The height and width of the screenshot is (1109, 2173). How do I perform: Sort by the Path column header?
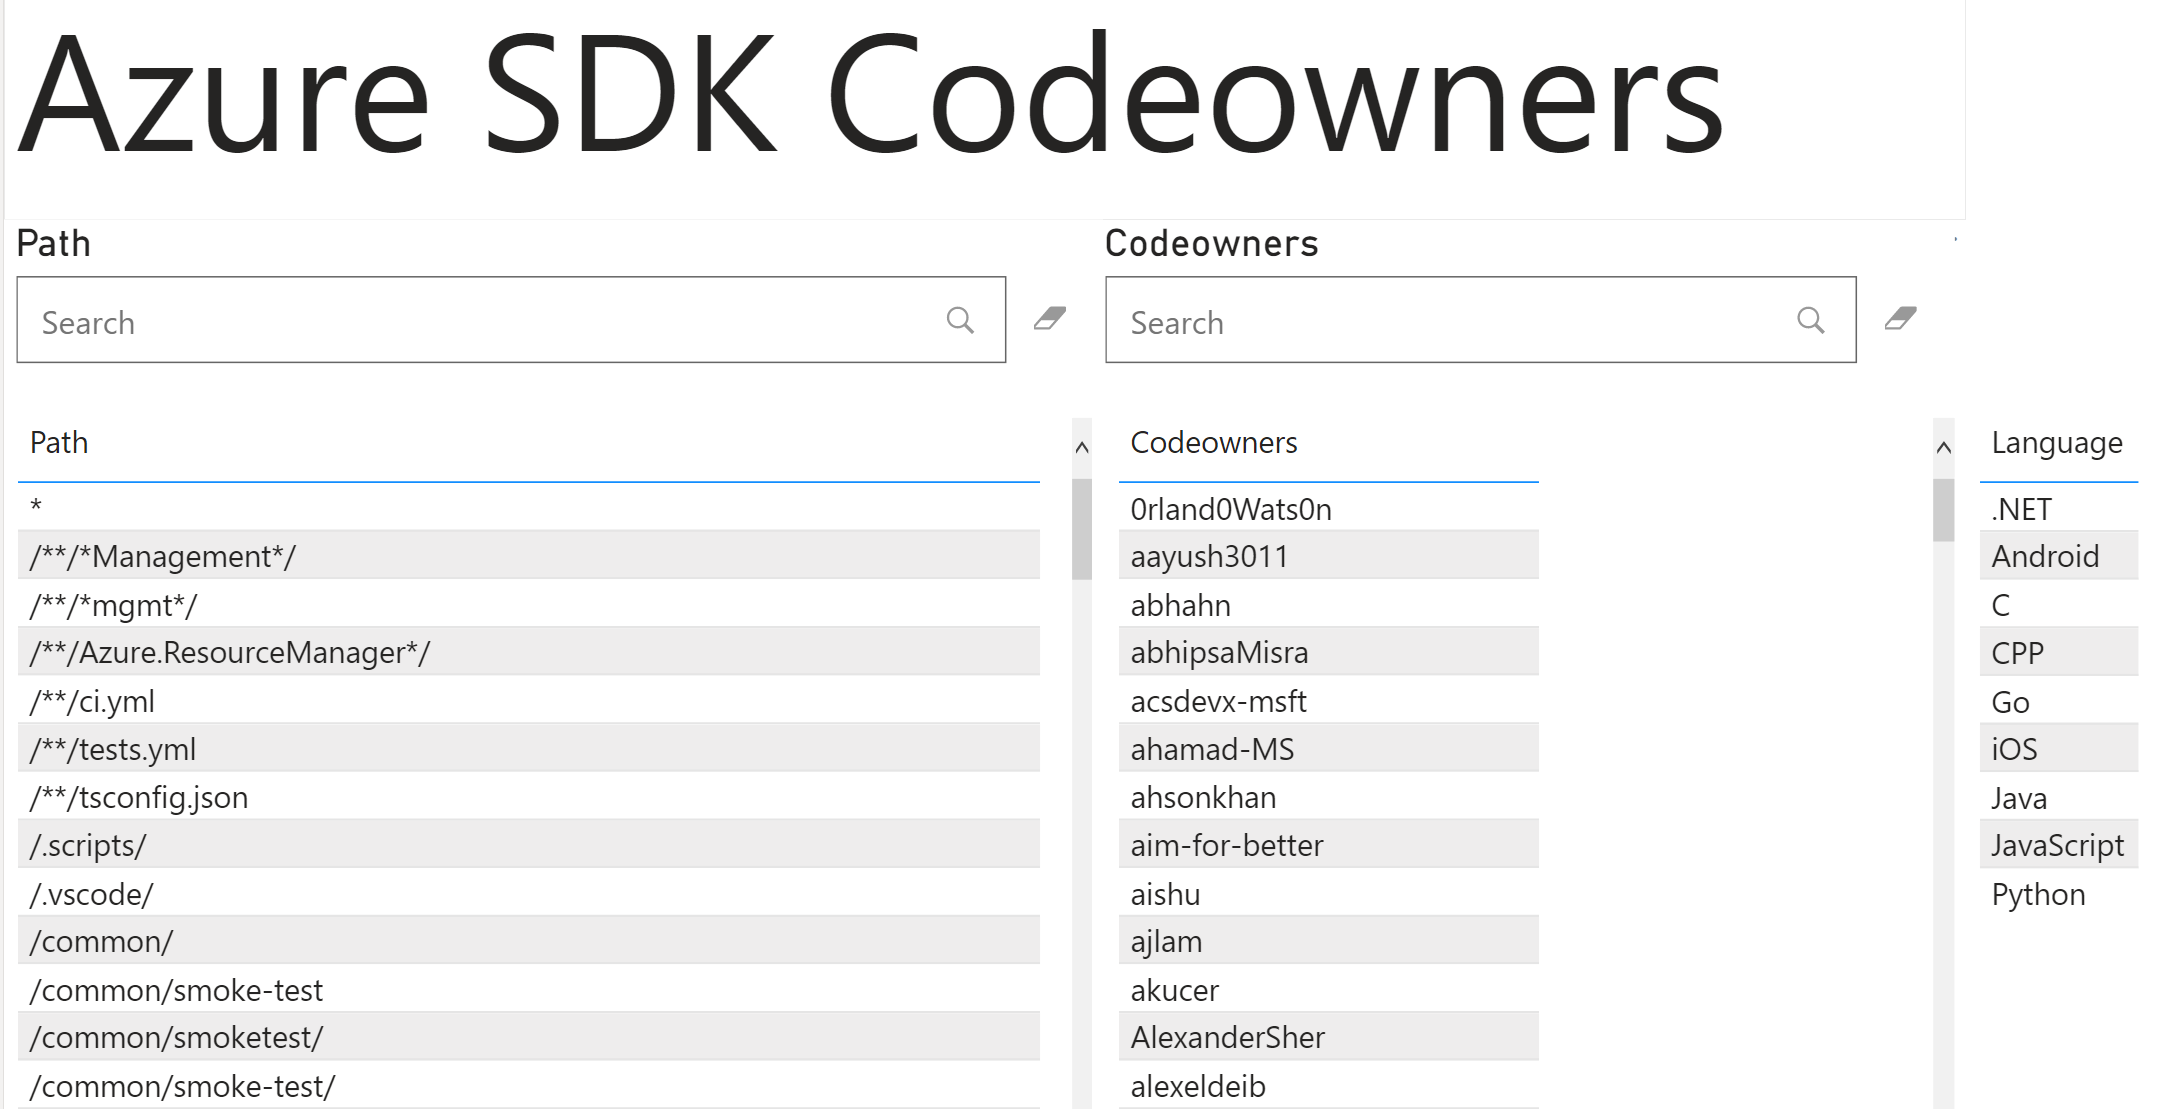[59, 443]
